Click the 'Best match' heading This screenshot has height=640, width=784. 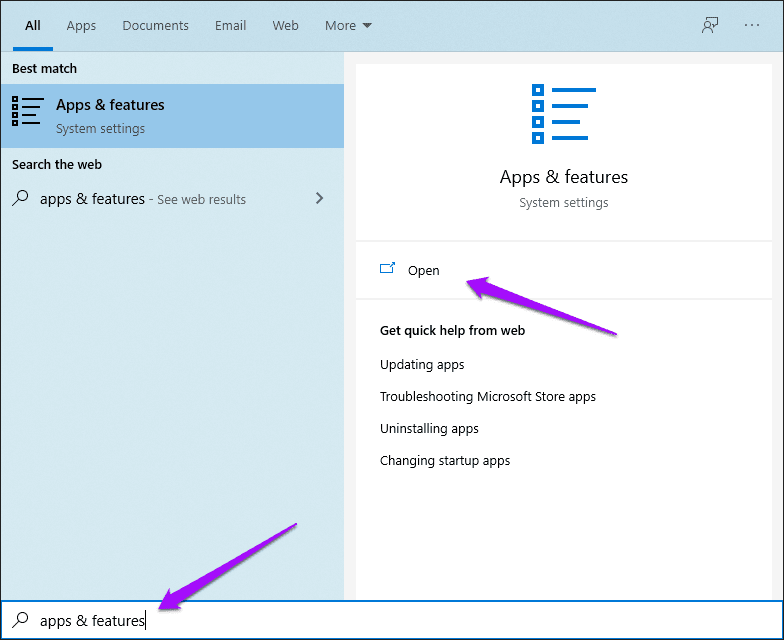pos(44,68)
